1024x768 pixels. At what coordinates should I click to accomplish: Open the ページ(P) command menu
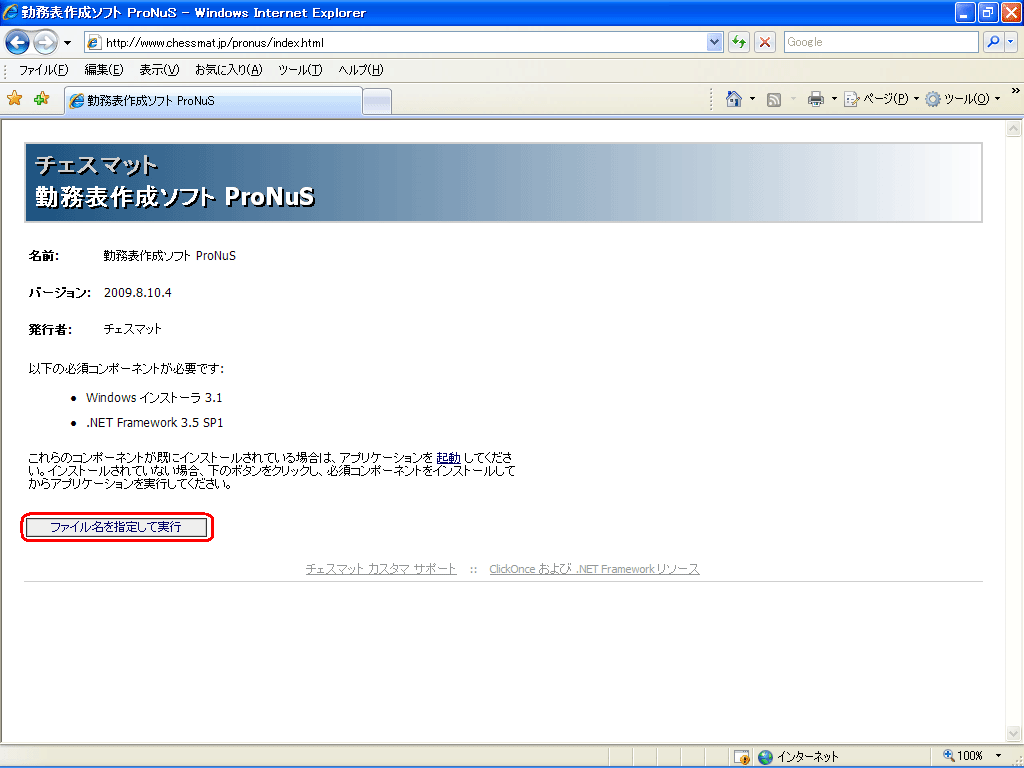(x=881, y=99)
